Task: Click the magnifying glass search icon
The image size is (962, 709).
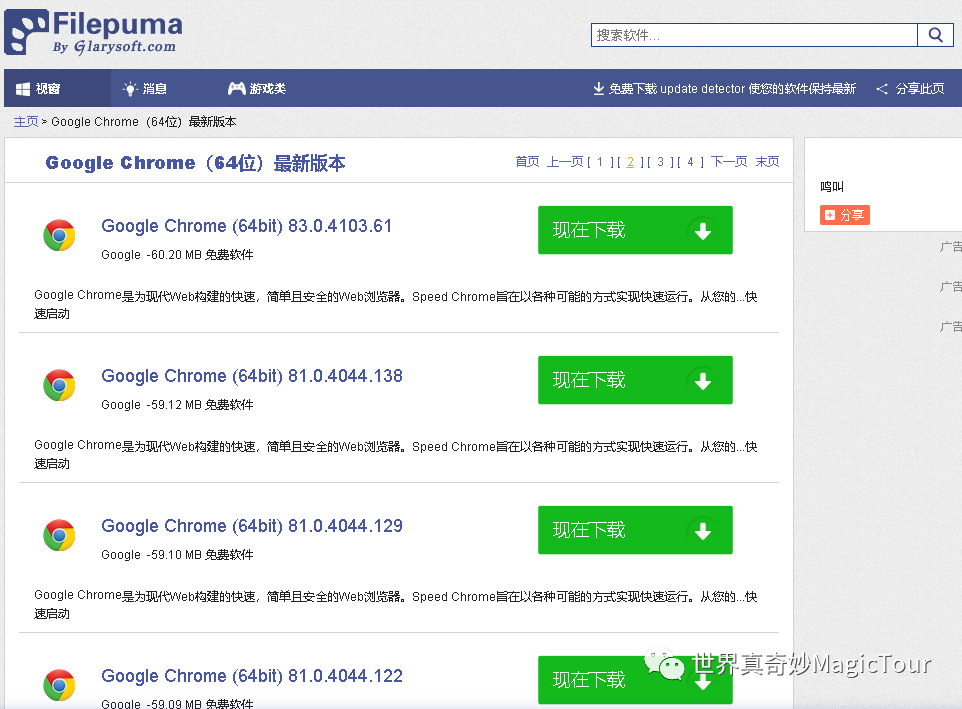Action: pyautogui.click(x=936, y=34)
